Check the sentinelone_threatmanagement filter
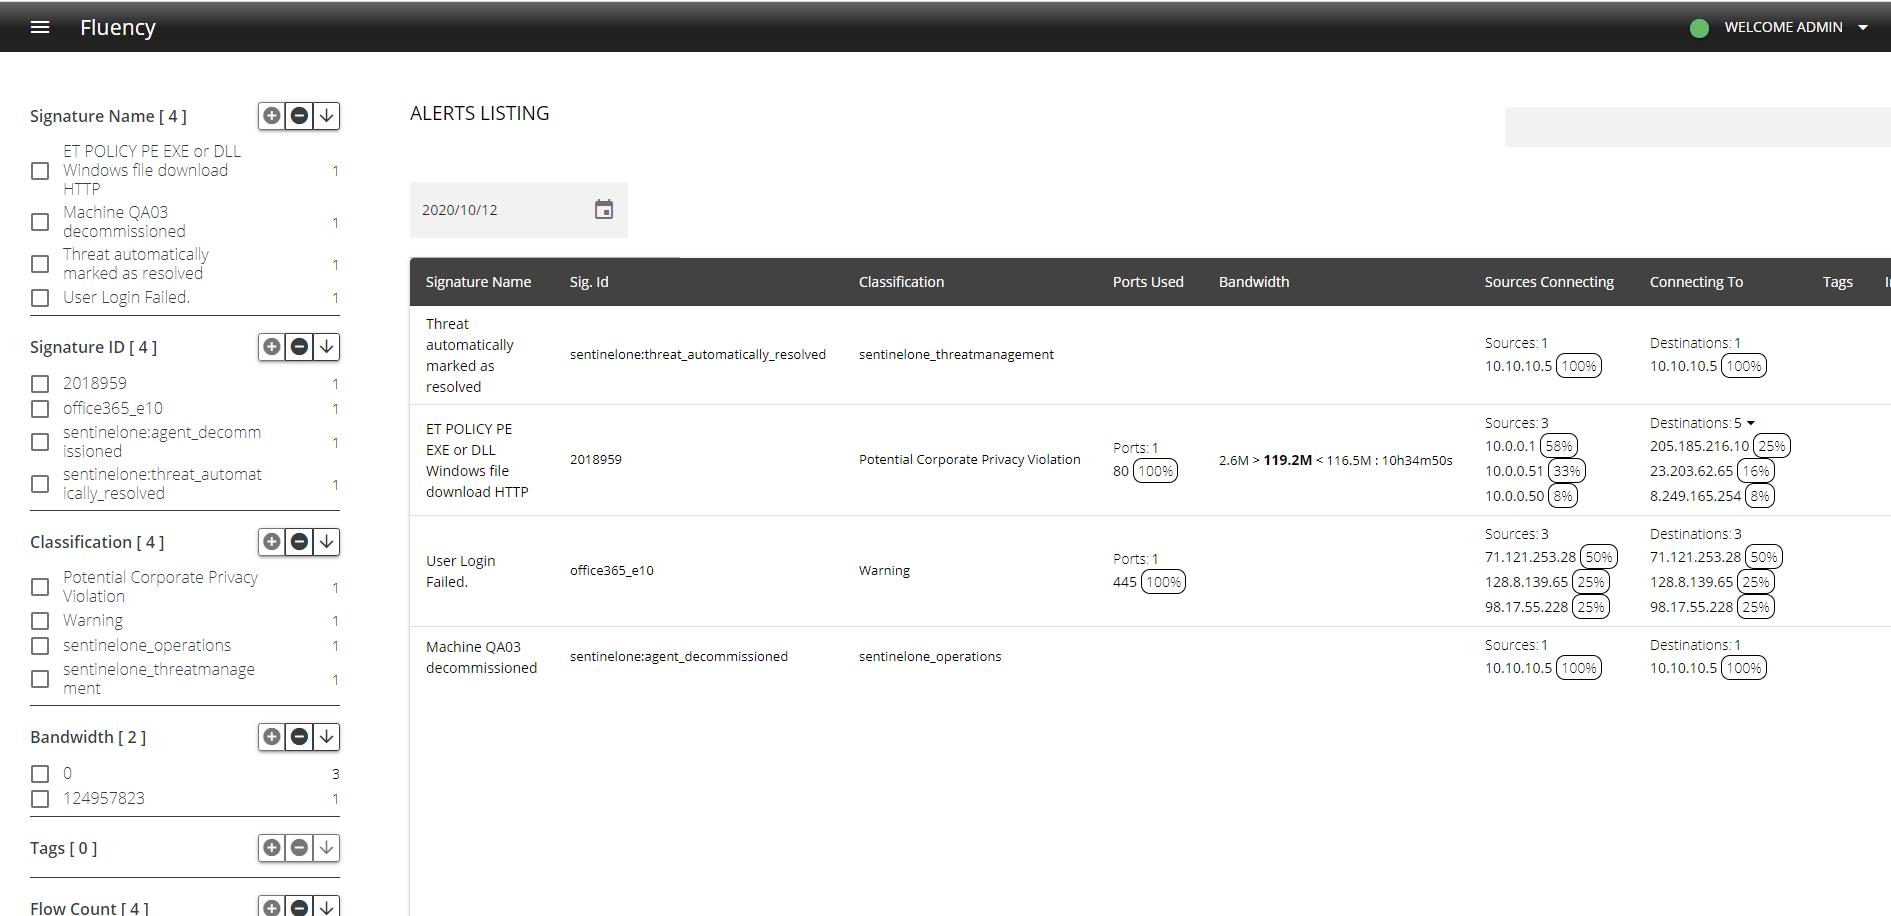The width and height of the screenshot is (1891, 916). [40, 679]
